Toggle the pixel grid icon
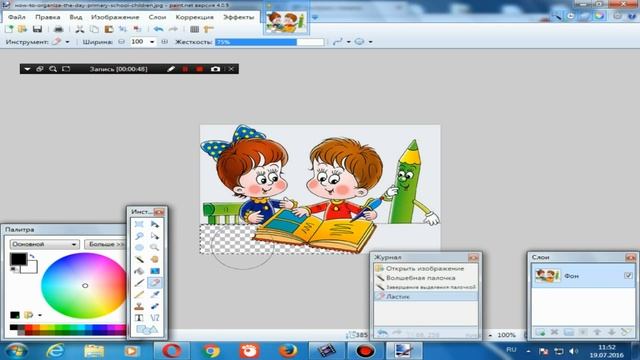 click(194, 29)
